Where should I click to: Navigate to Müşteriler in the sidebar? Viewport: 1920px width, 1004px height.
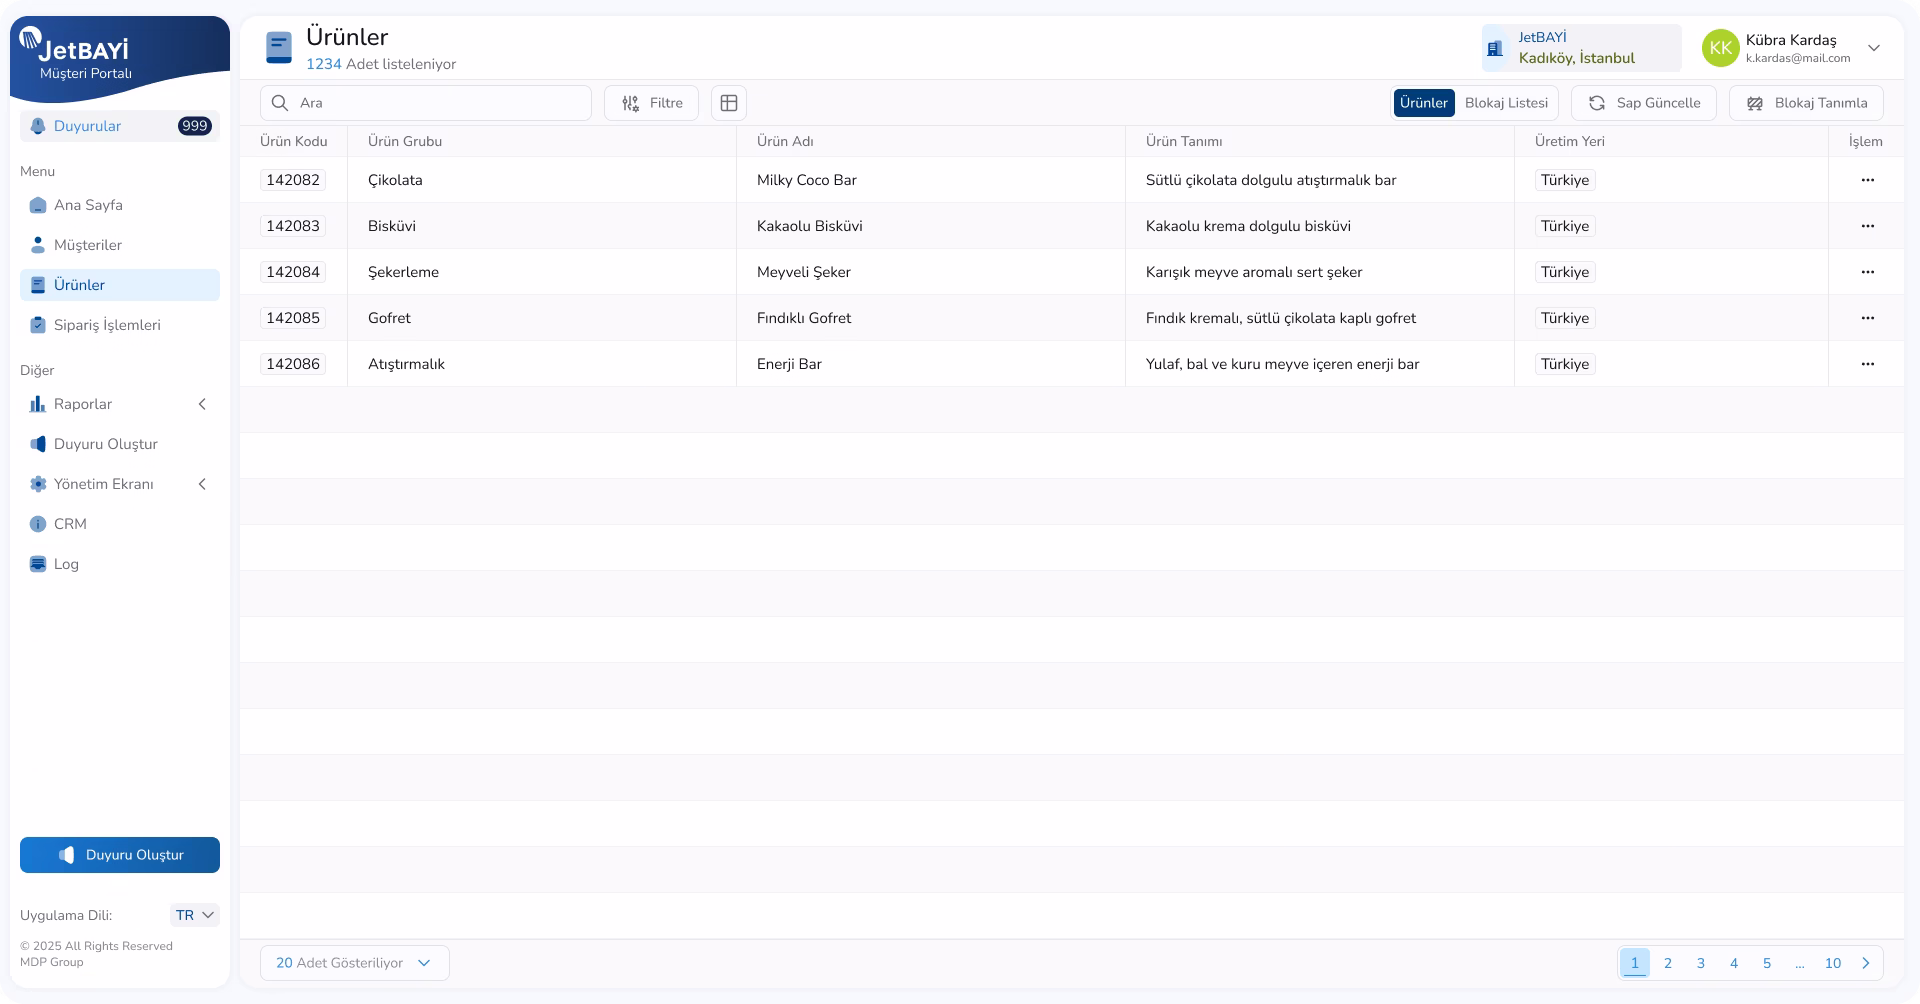88,245
